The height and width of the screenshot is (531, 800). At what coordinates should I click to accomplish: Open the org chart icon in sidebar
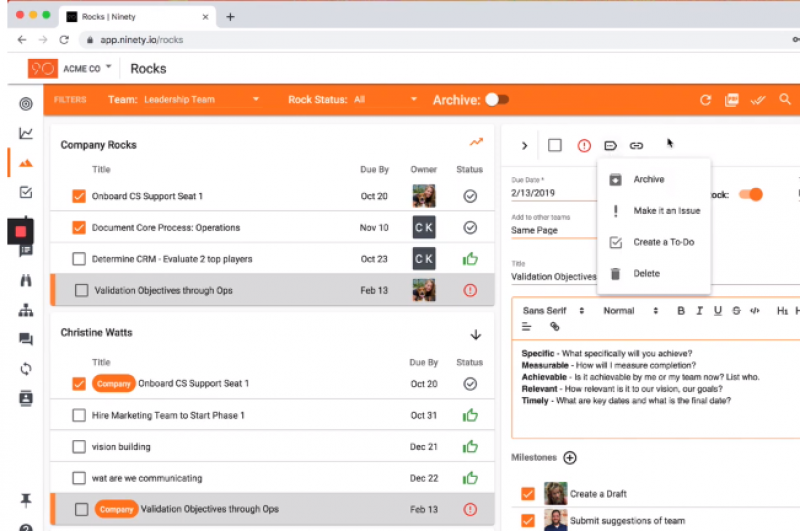point(26,310)
